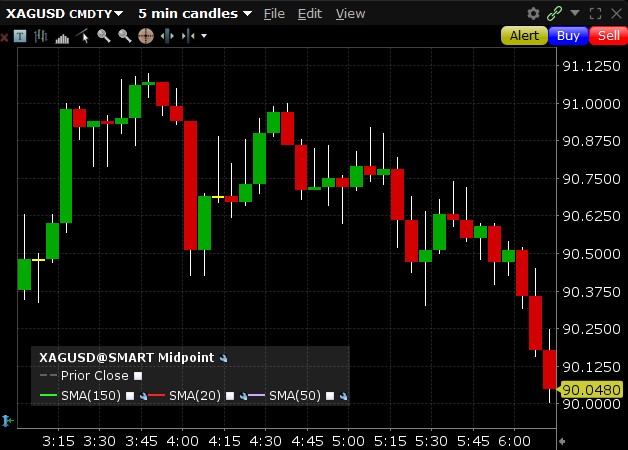Click the fullscreen expand icon

(596, 14)
